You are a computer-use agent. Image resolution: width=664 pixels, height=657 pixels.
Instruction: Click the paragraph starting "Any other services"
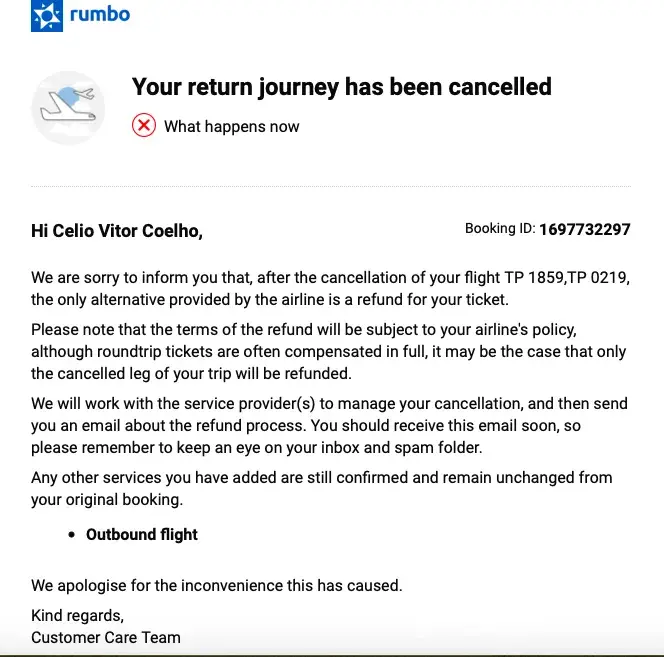point(321,488)
